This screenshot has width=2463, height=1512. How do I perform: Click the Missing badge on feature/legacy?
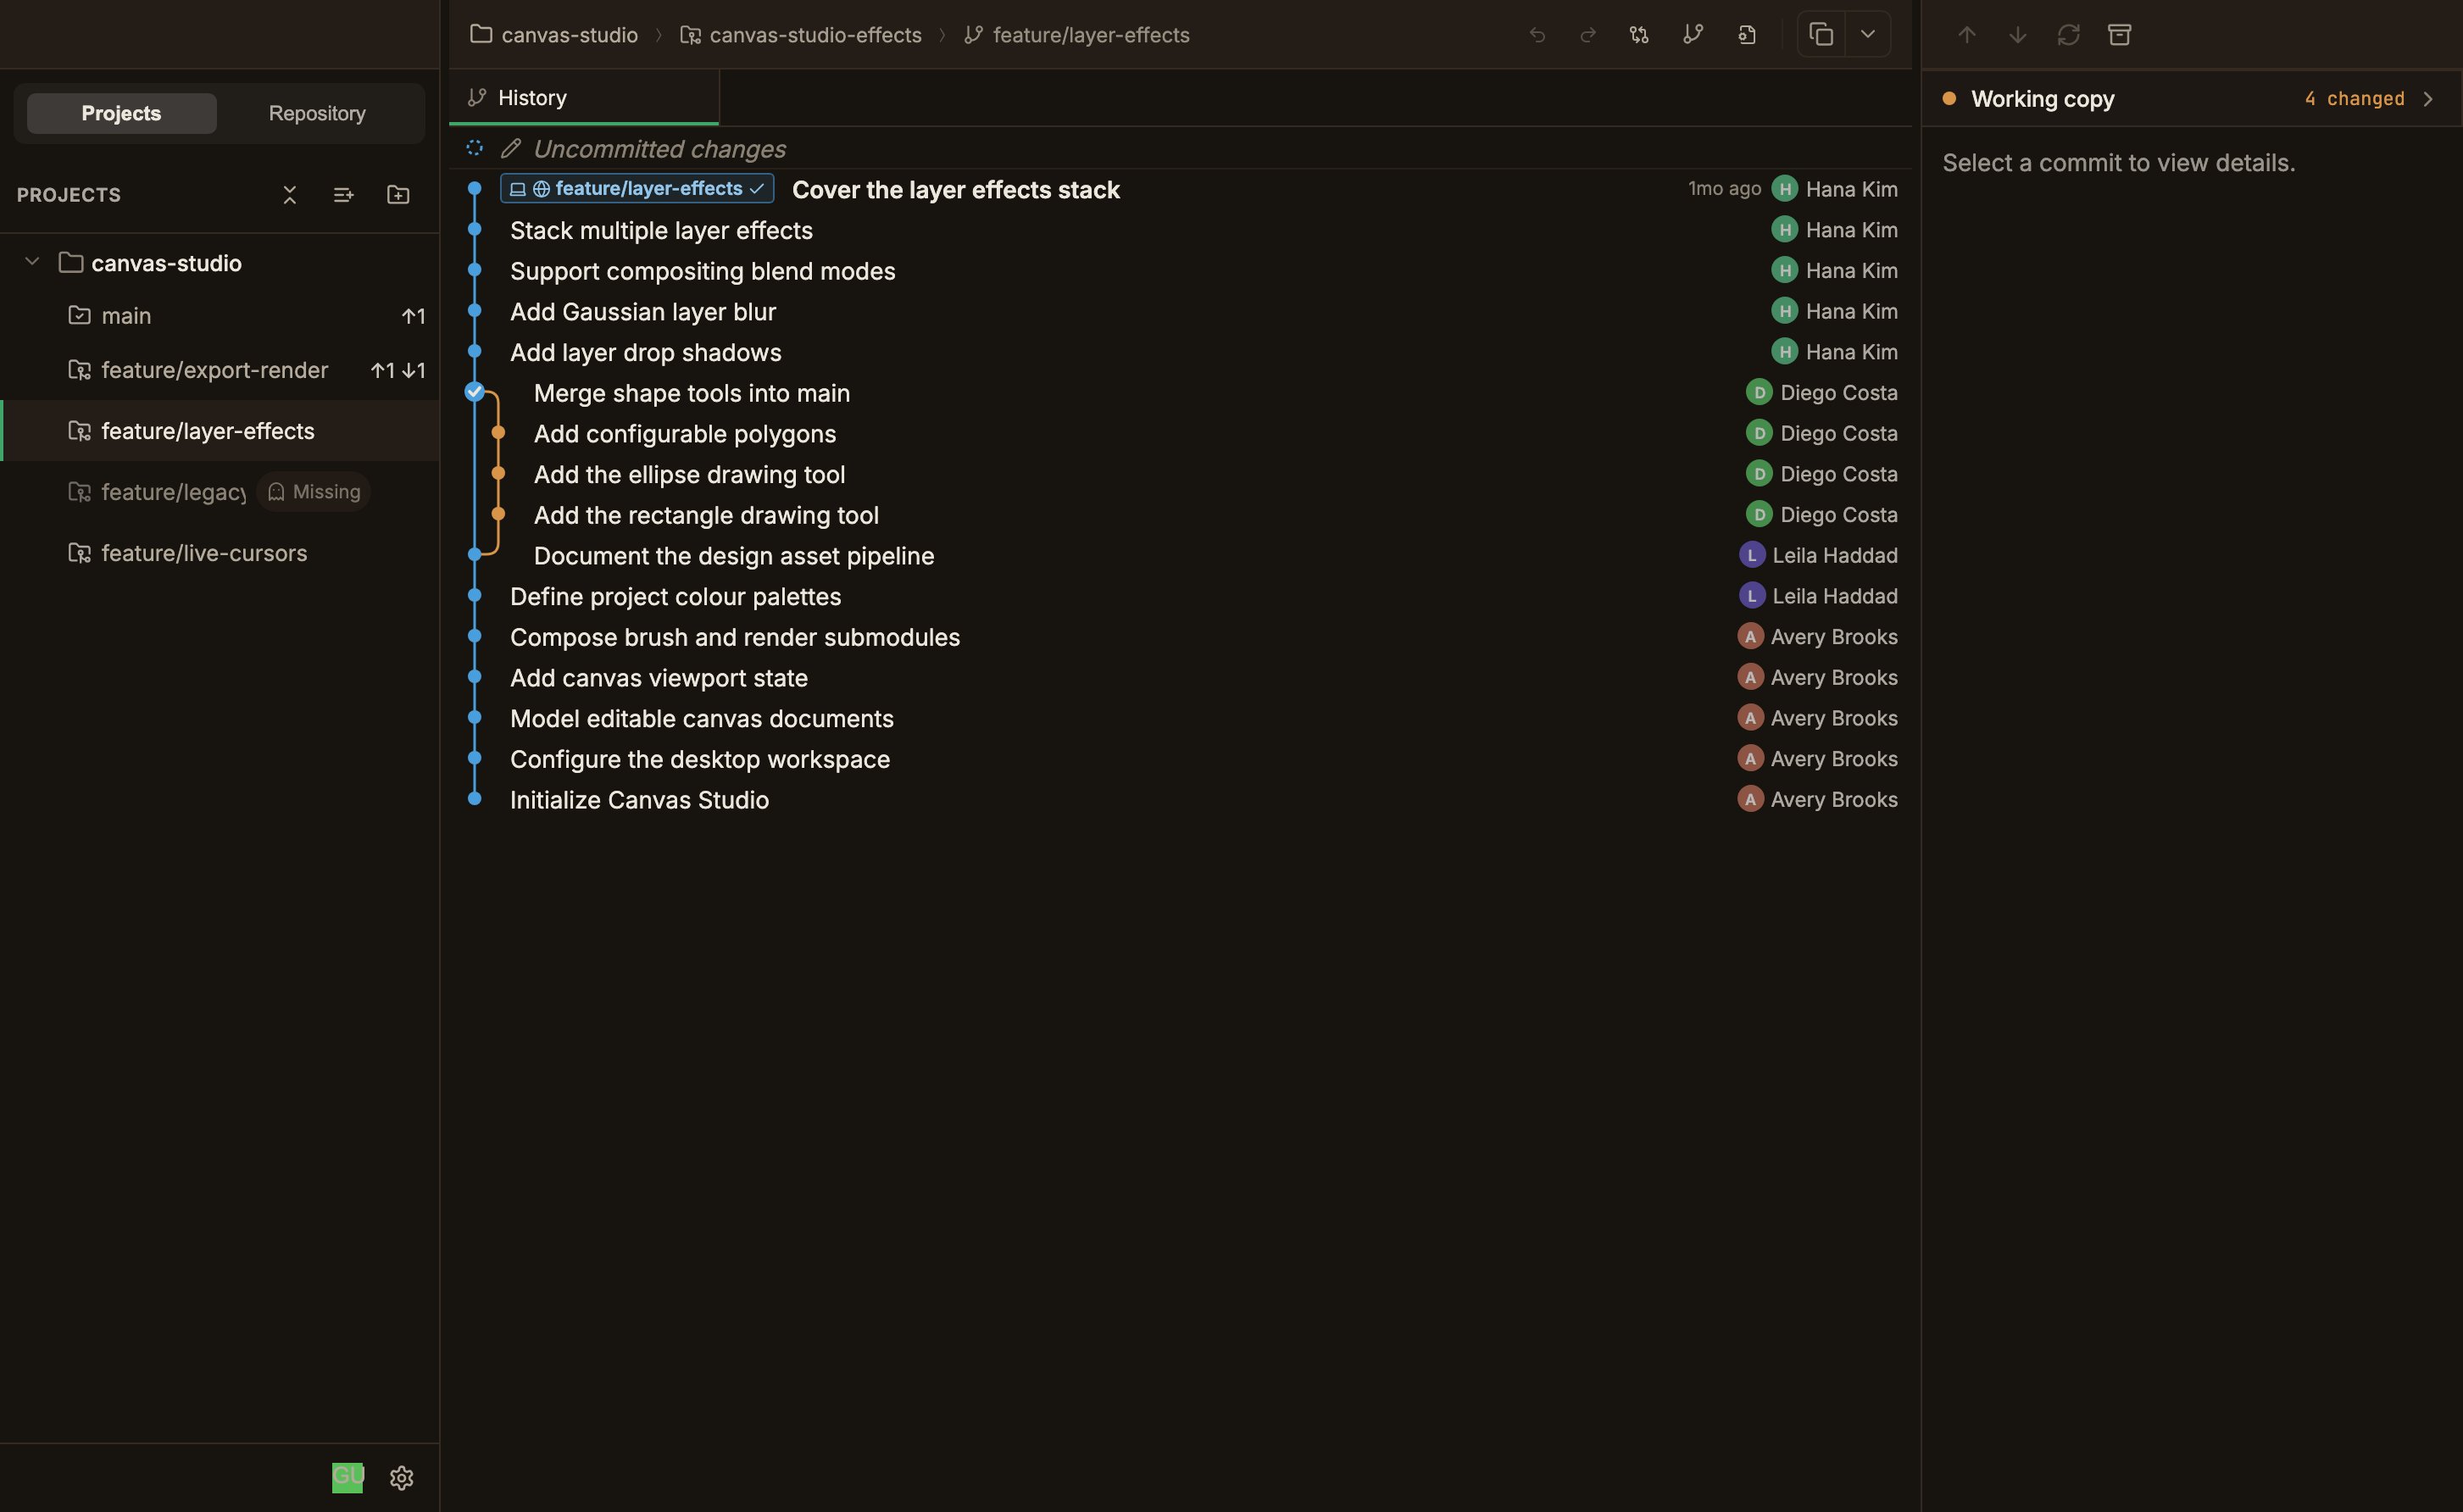coord(314,492)
